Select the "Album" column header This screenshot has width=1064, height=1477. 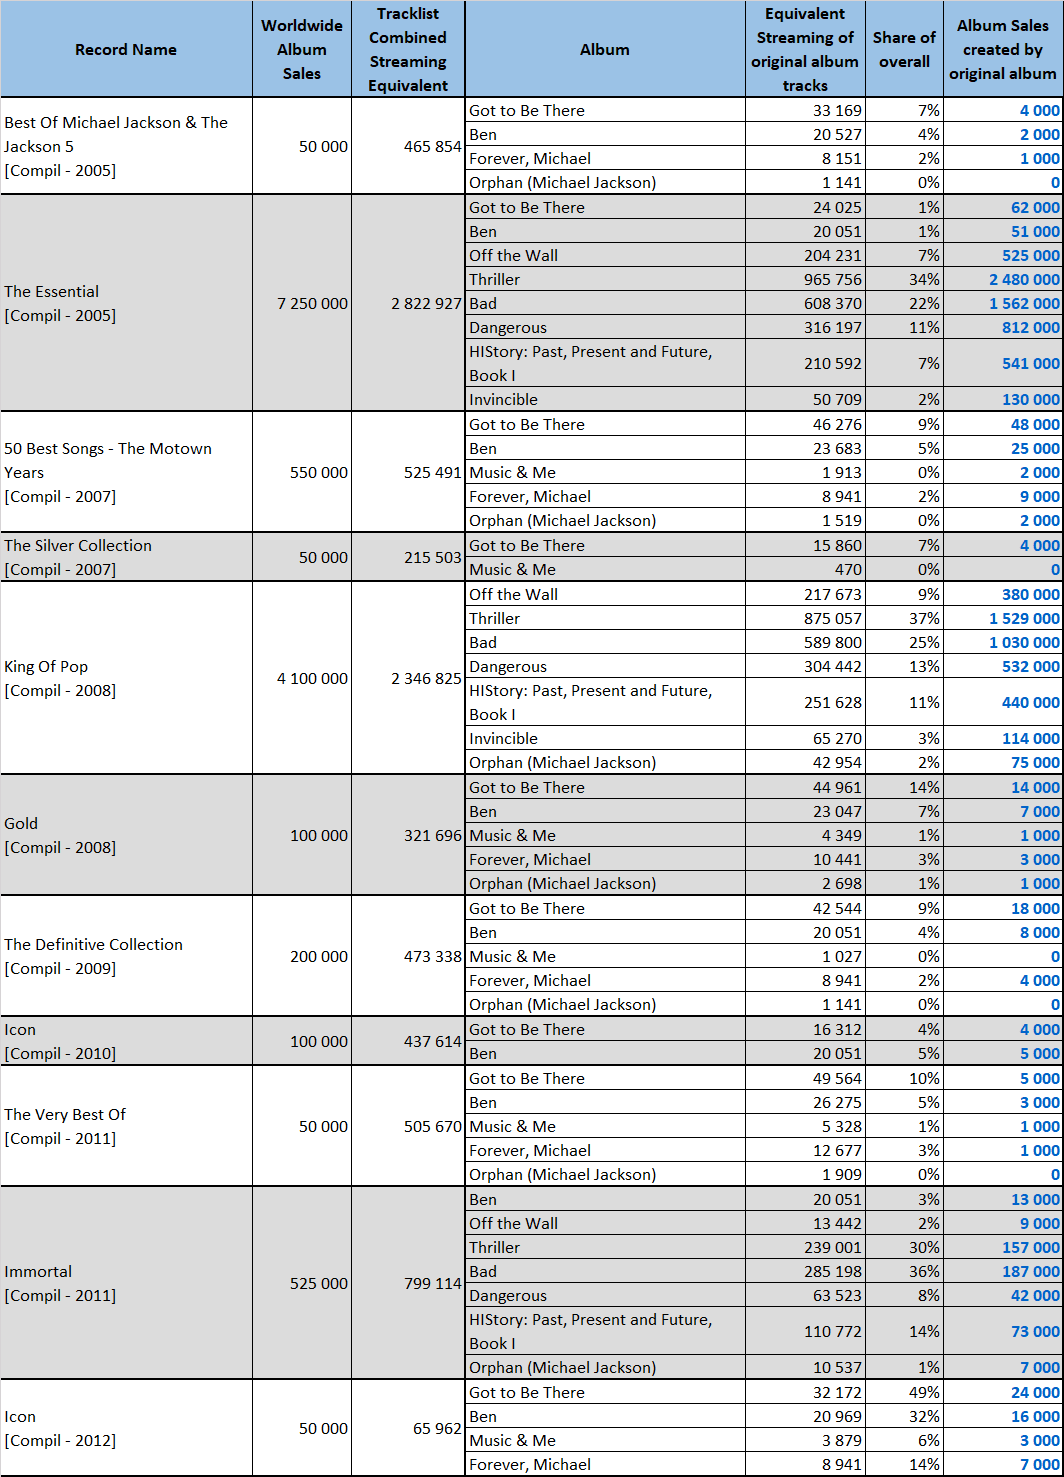point(605,49)
